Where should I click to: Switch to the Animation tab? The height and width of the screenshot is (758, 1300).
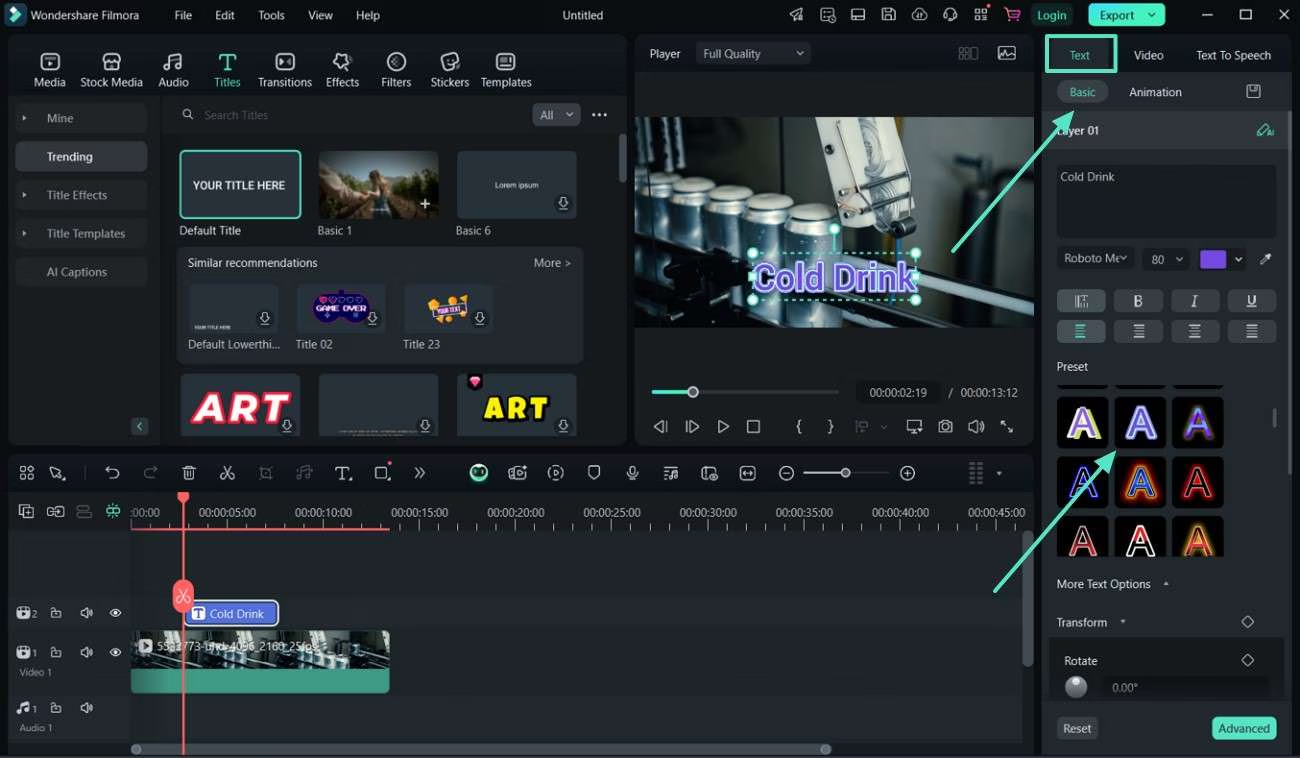tap(1155, 91)
